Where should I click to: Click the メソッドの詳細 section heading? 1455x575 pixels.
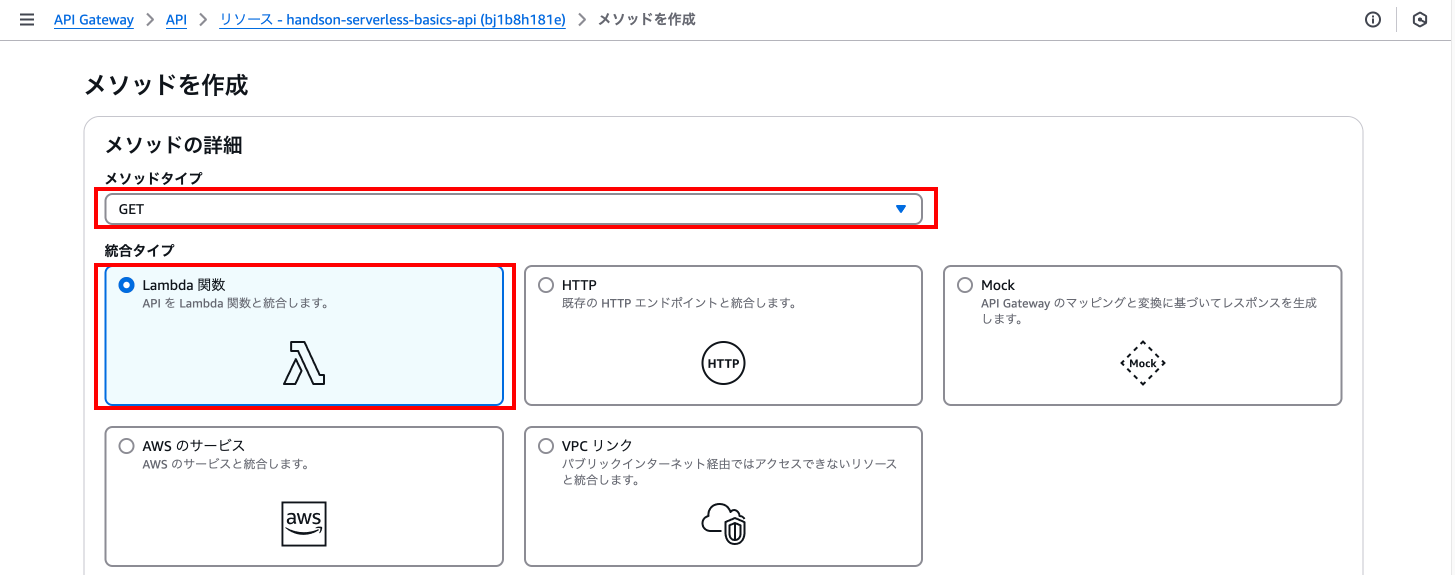174,146
